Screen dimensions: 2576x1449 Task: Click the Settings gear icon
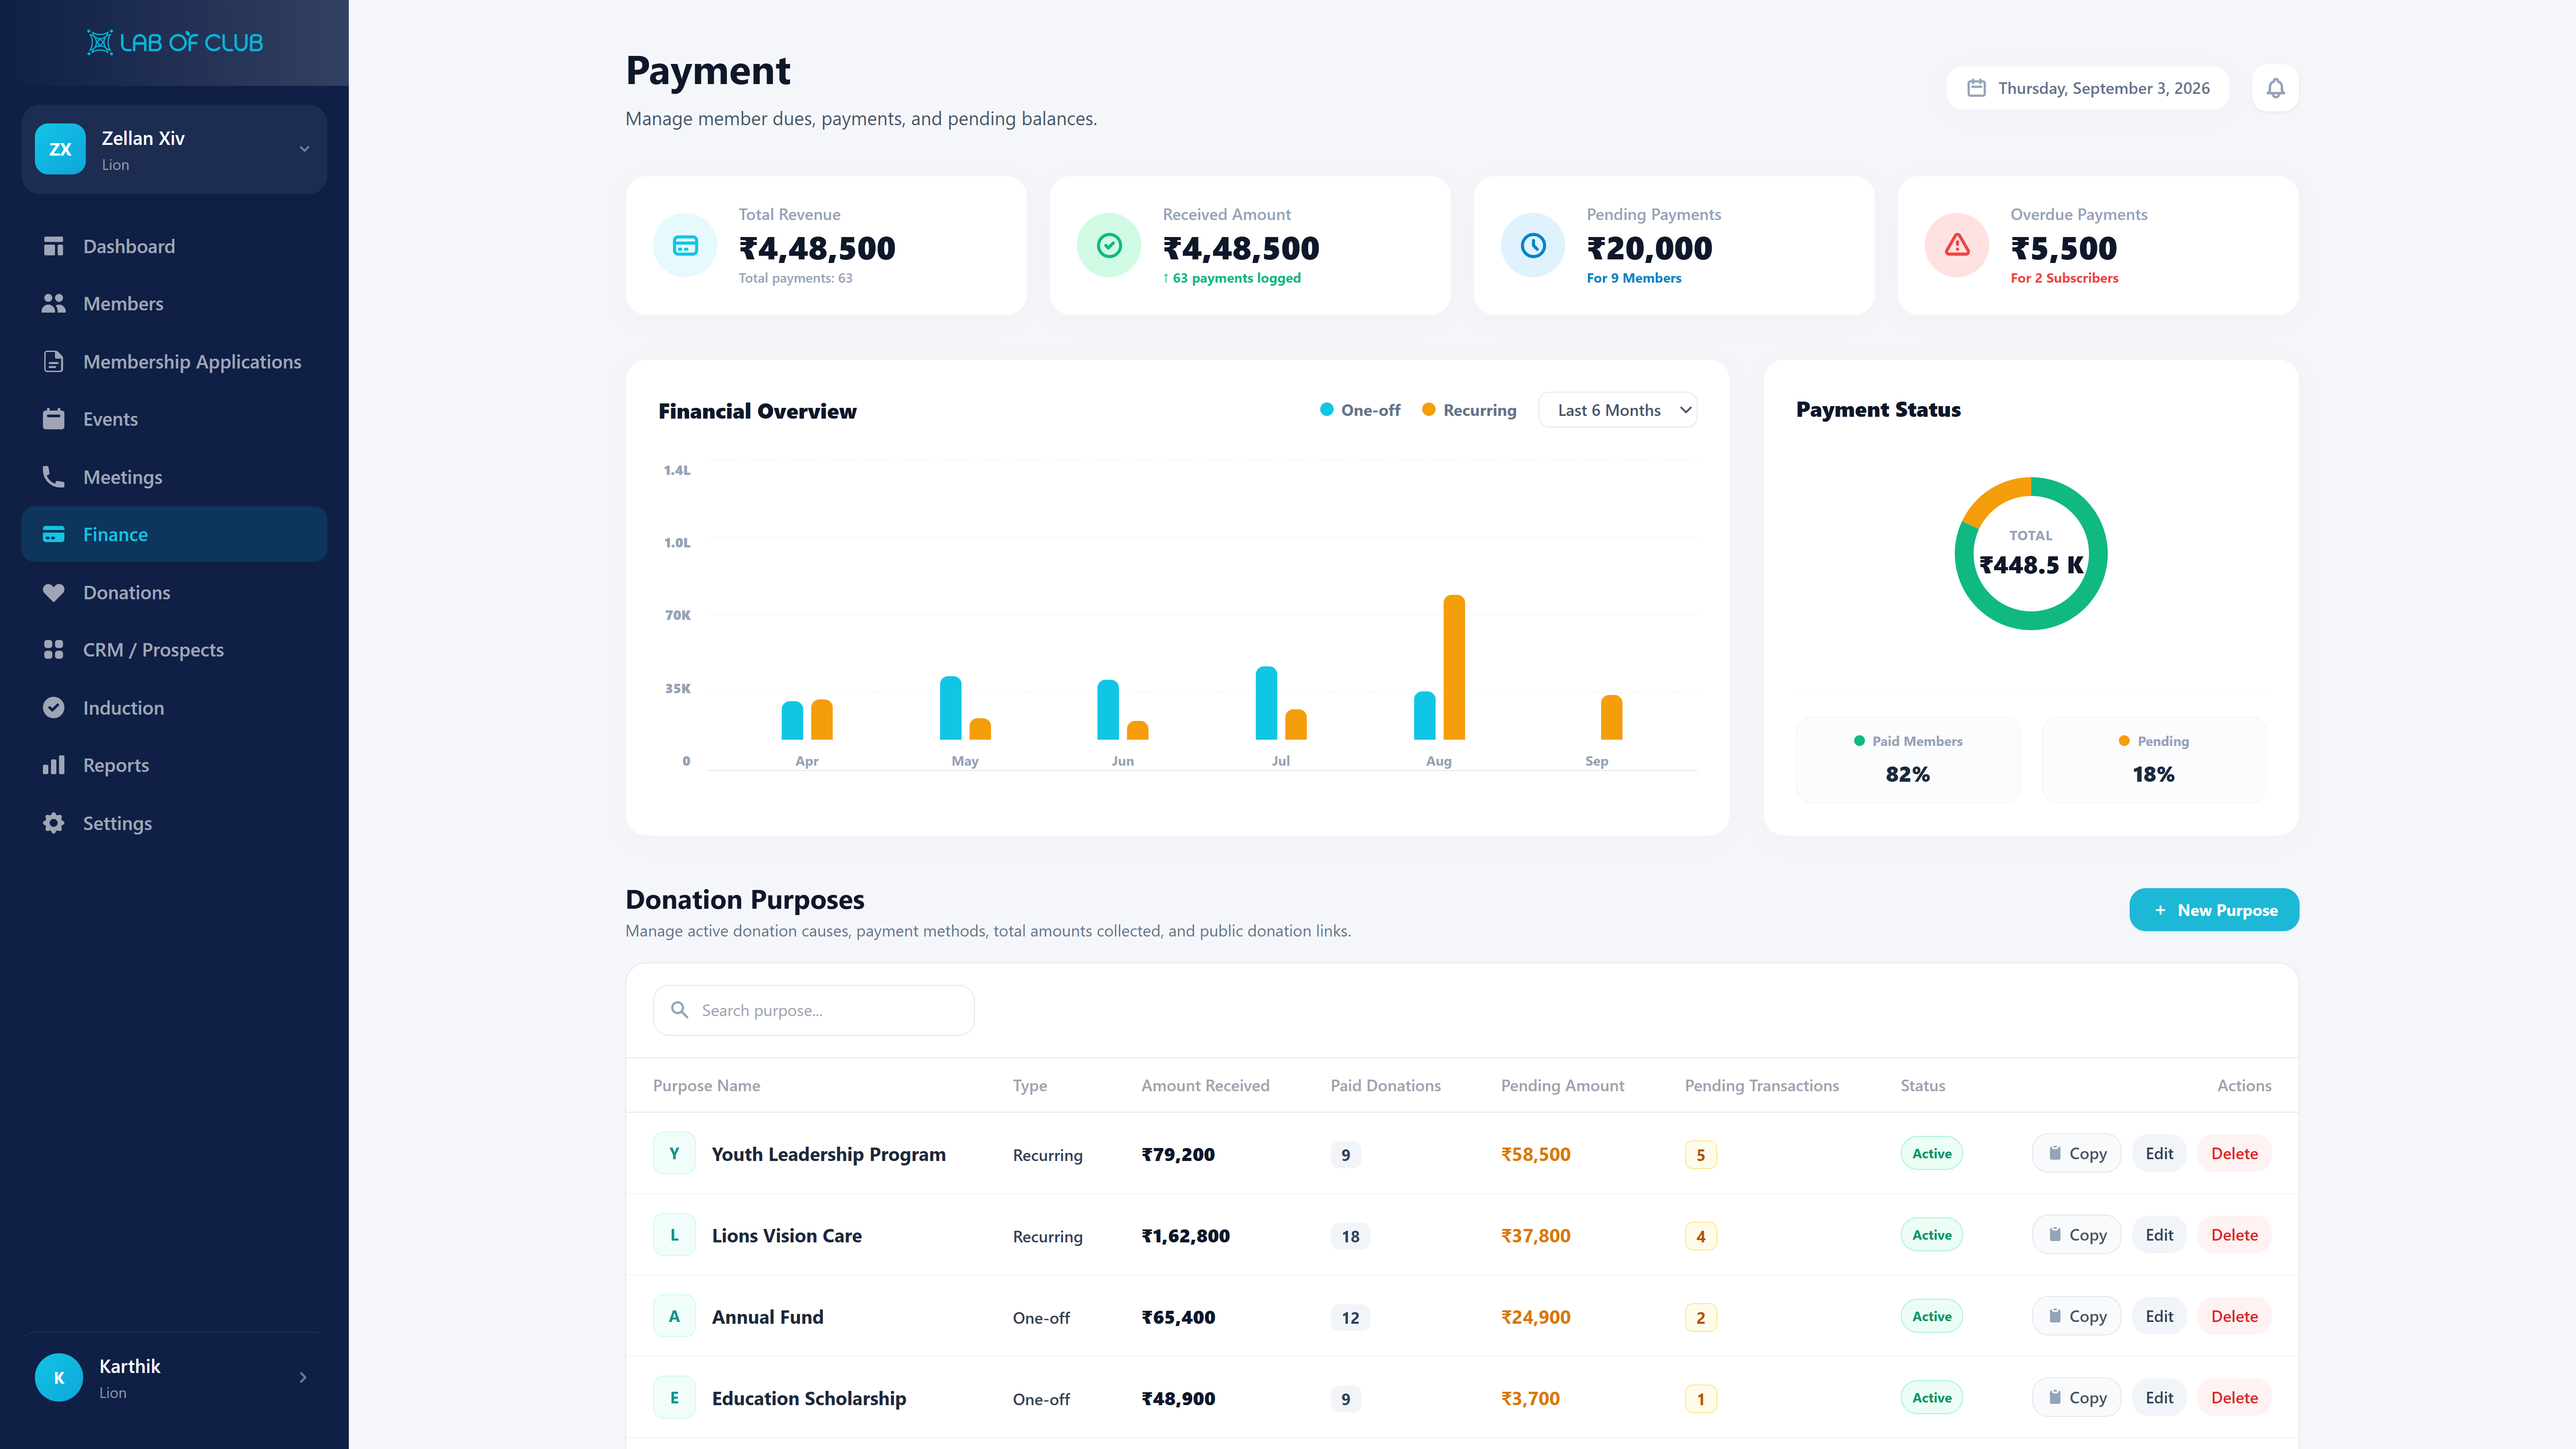tap(54, 823)
